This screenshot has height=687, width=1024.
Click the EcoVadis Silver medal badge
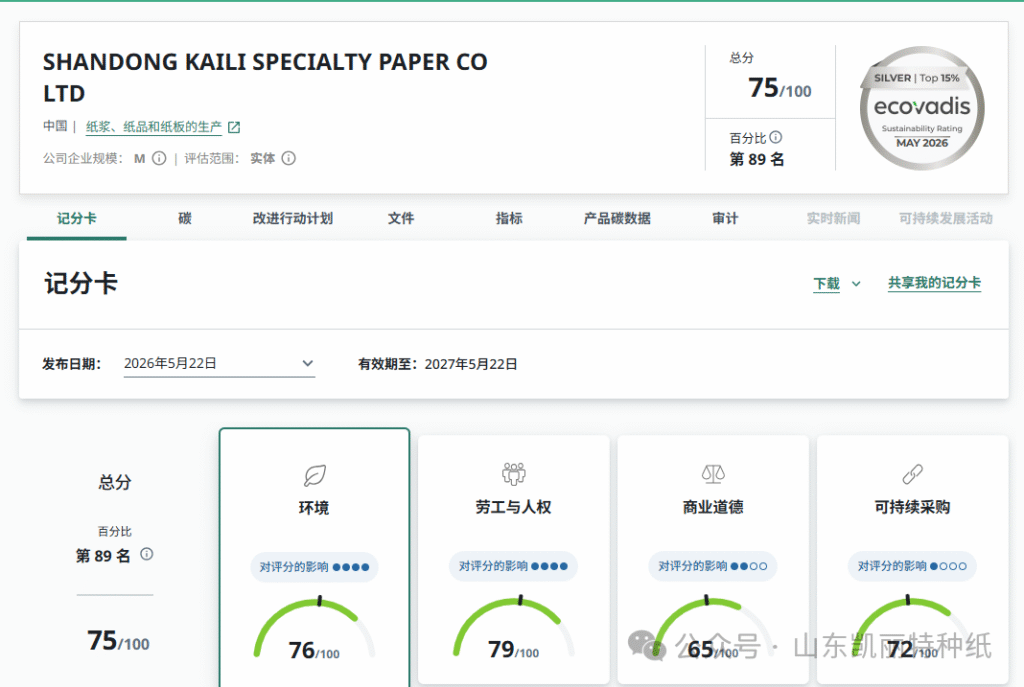pyautogui.click(x=921, y=108)
